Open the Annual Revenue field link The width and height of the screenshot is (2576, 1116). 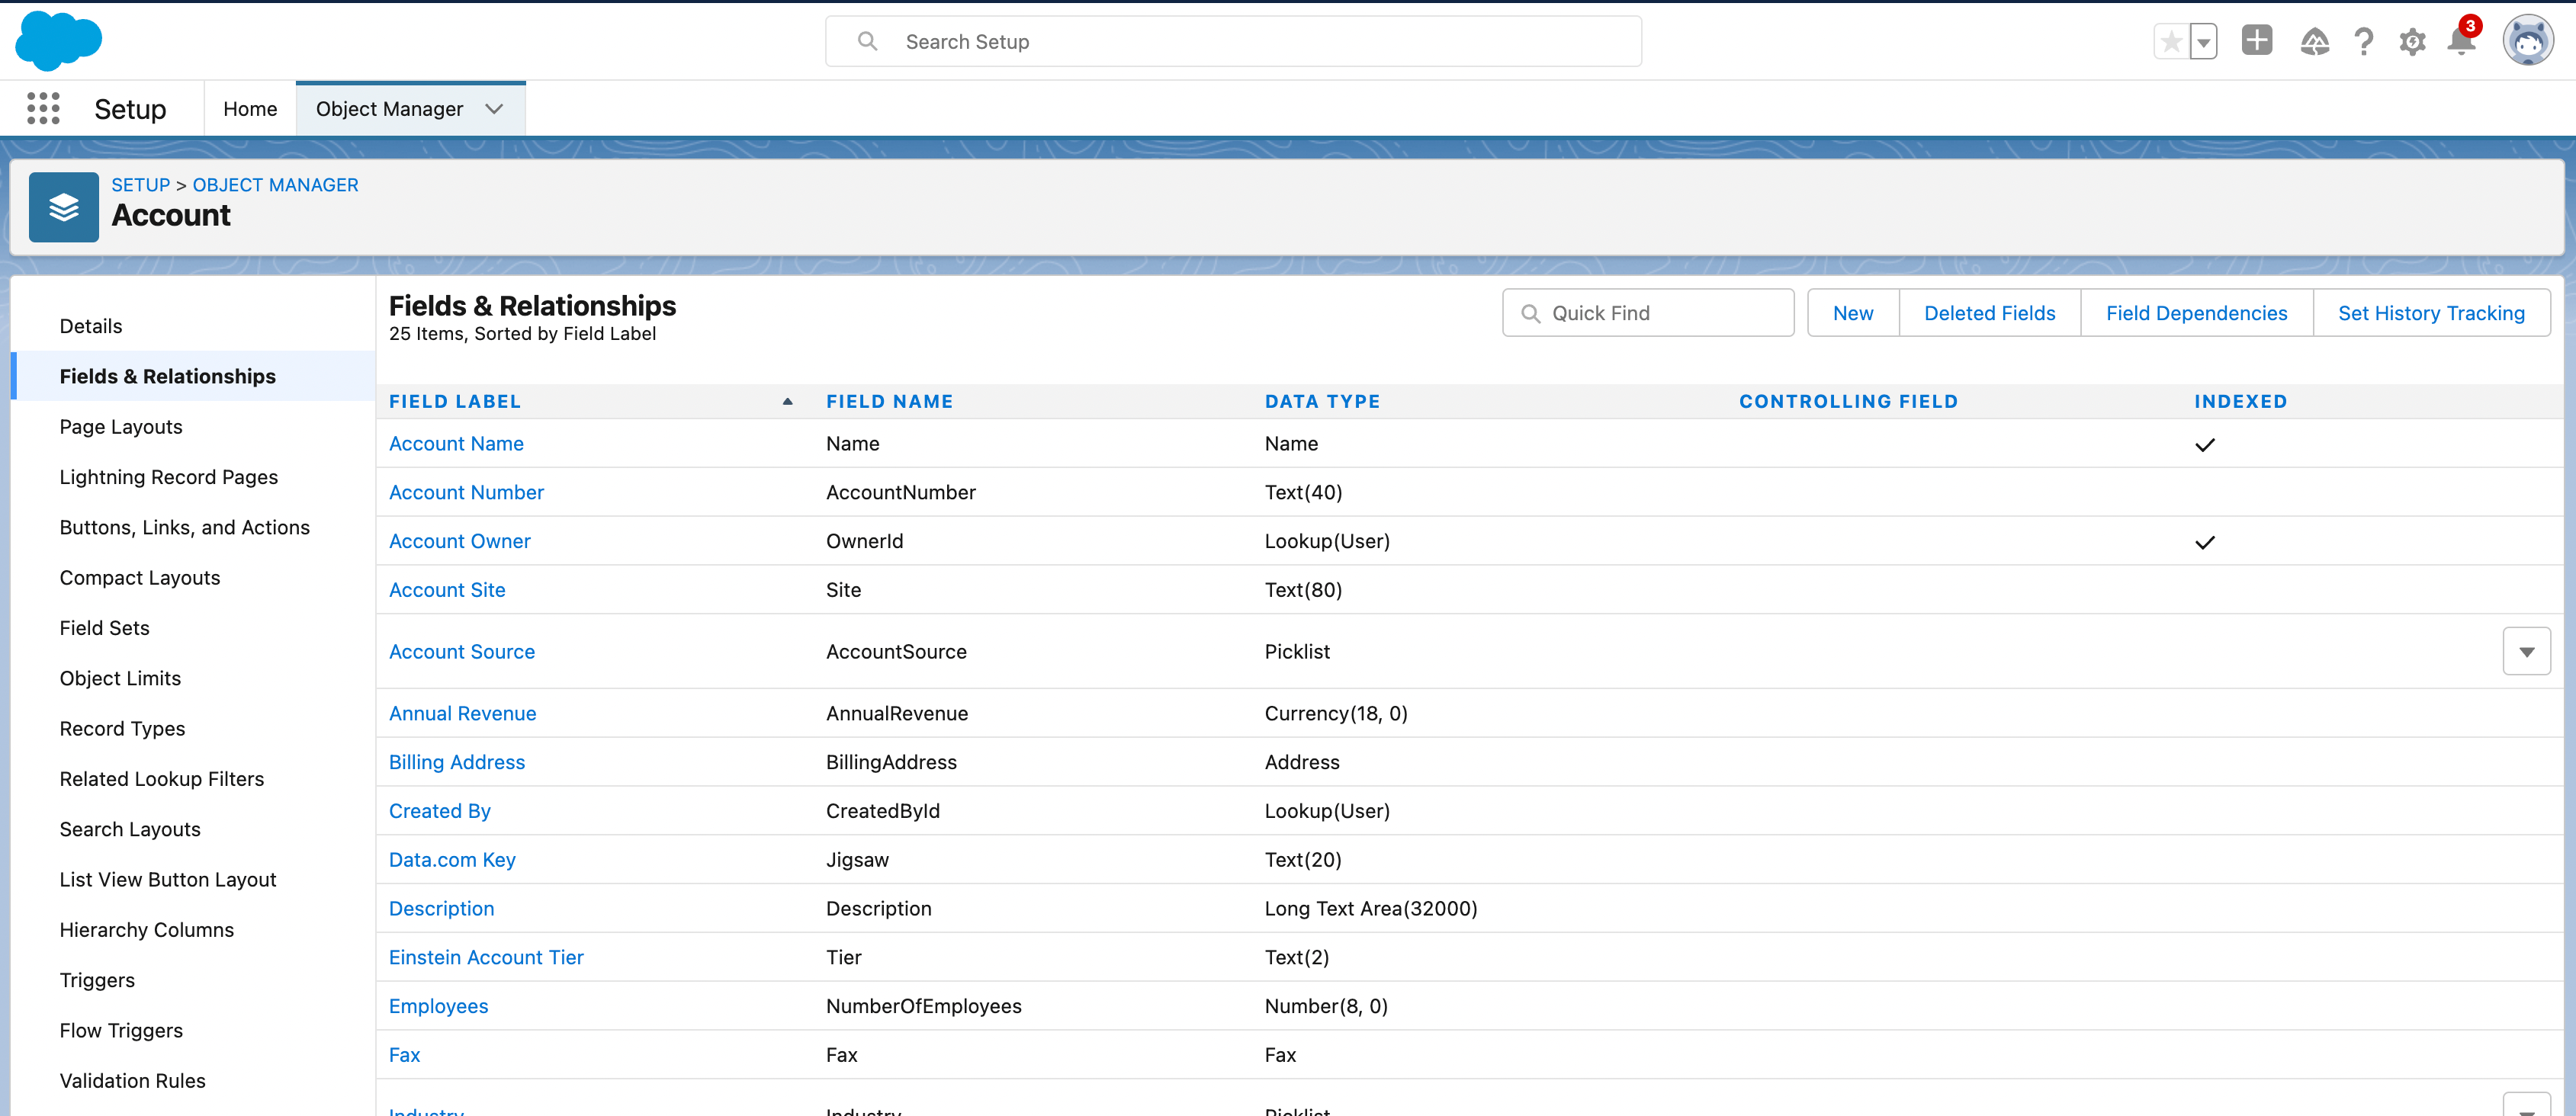[x=462, y=713]
